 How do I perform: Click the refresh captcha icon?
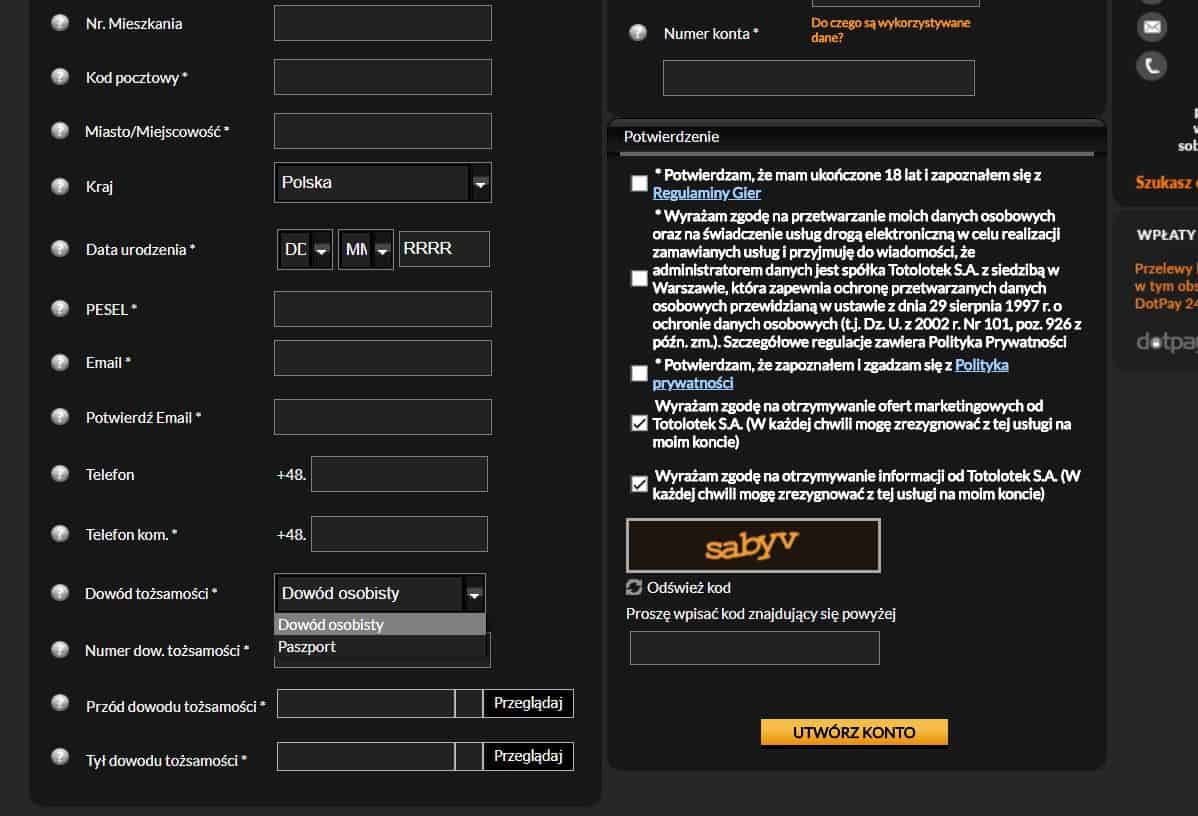tap(633, 587)
